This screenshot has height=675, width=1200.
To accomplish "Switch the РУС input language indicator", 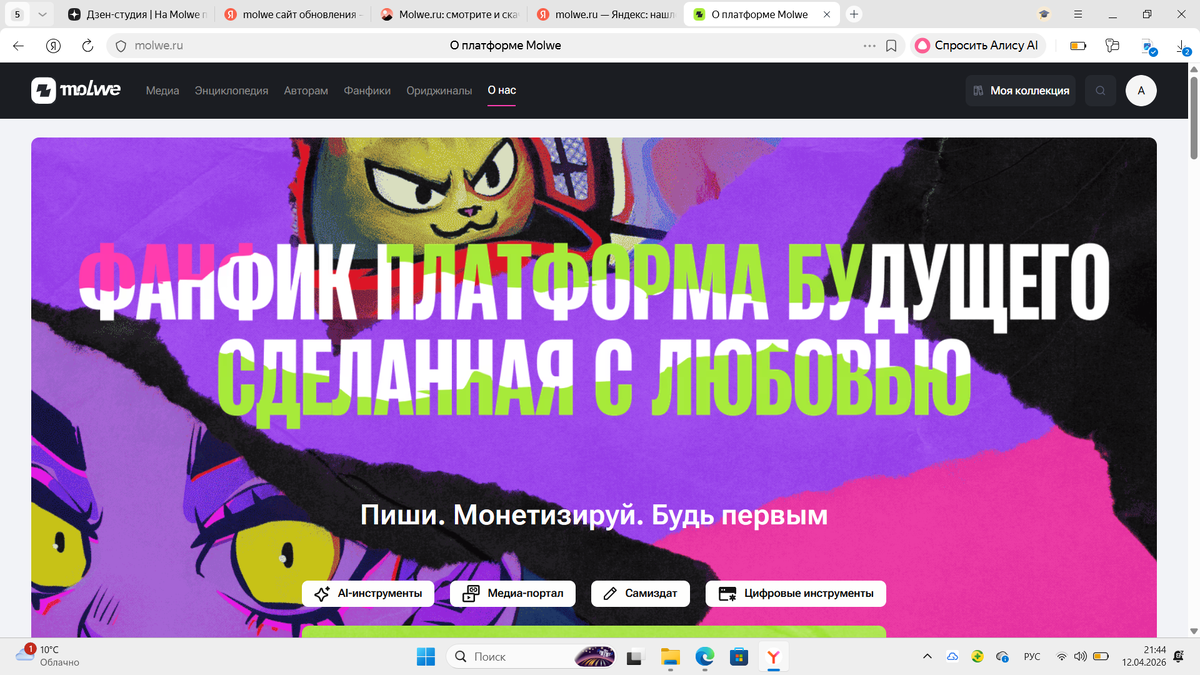I will [1032, 657].
